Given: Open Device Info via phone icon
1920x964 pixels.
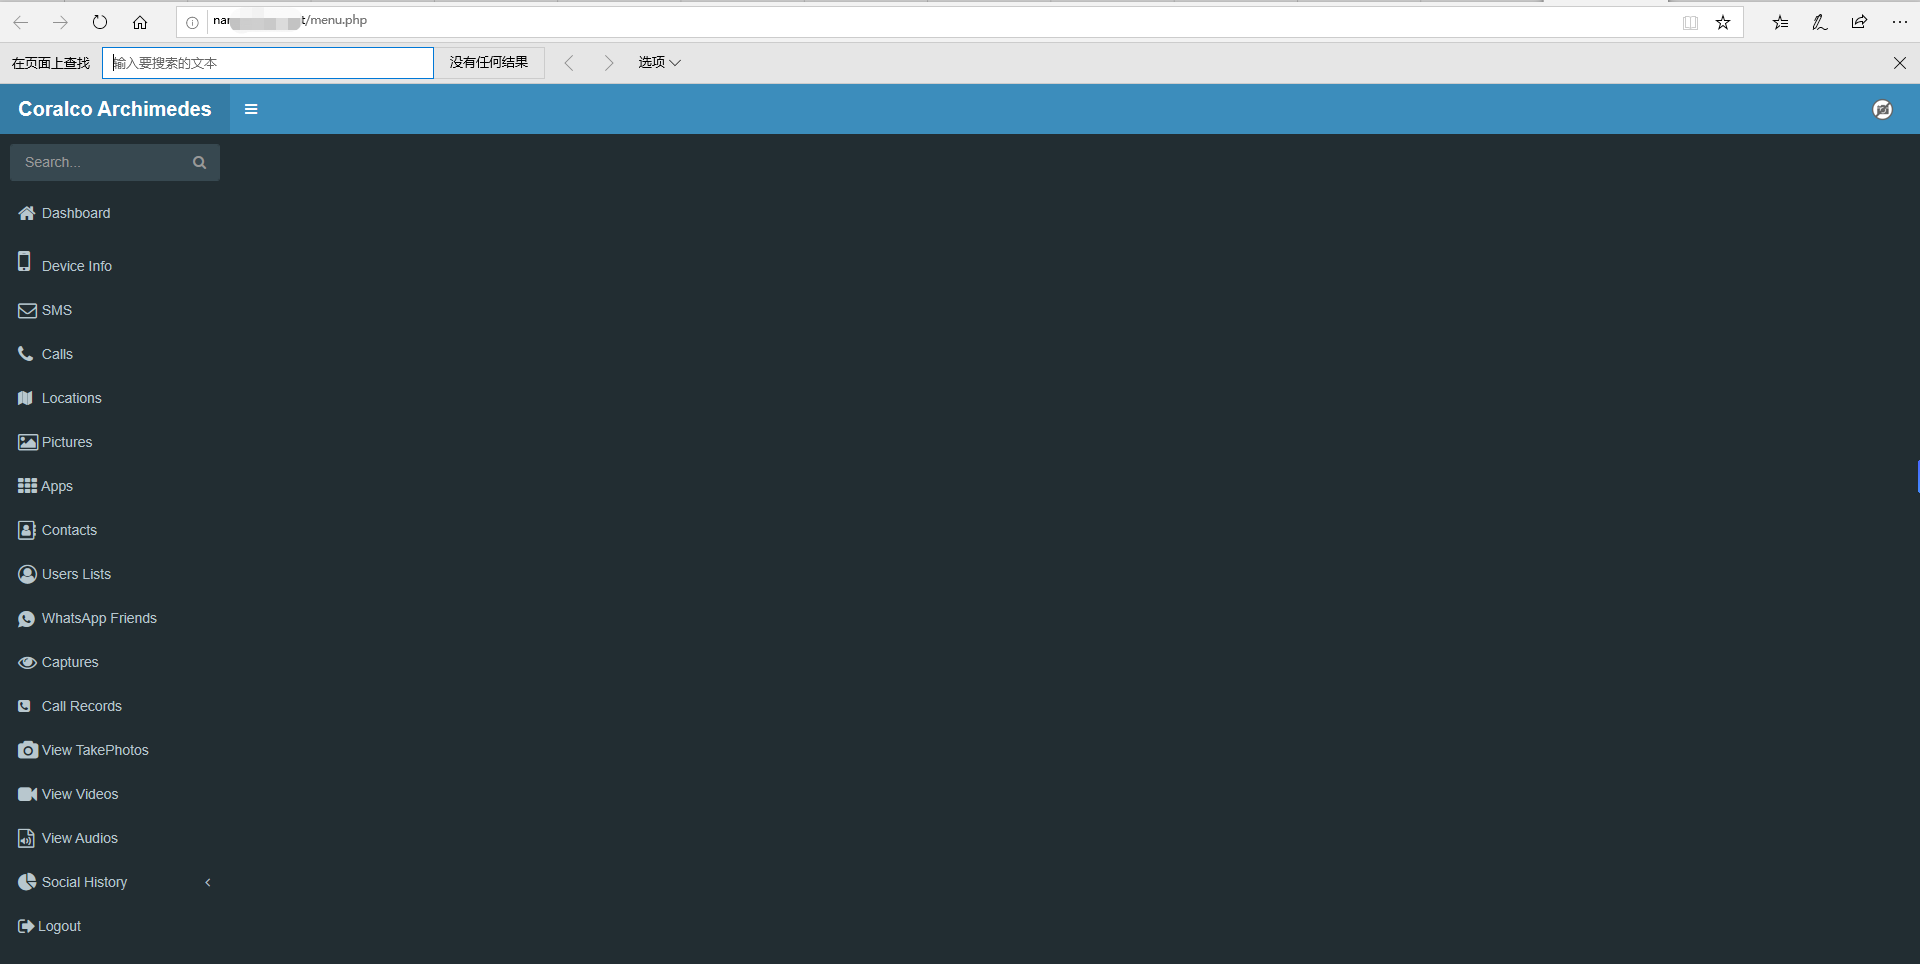Looking at the screenshot, I should click(x=24, y=262).
